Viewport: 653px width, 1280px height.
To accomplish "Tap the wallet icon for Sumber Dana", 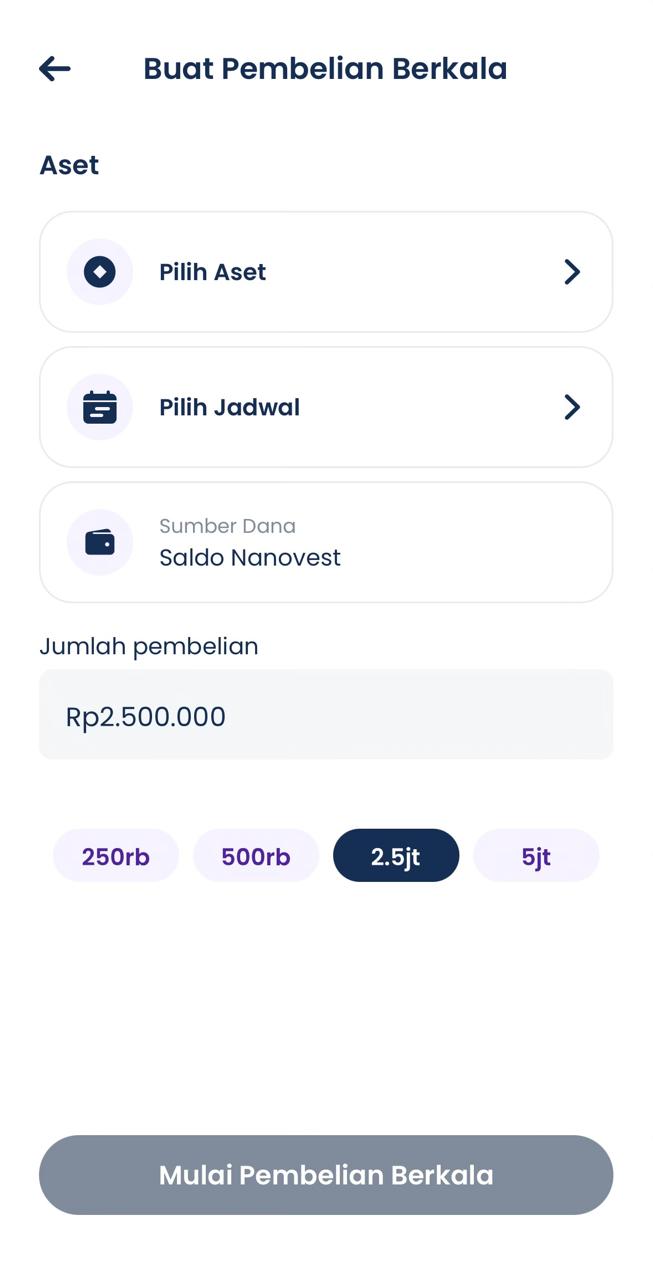I will click(100, 542).
